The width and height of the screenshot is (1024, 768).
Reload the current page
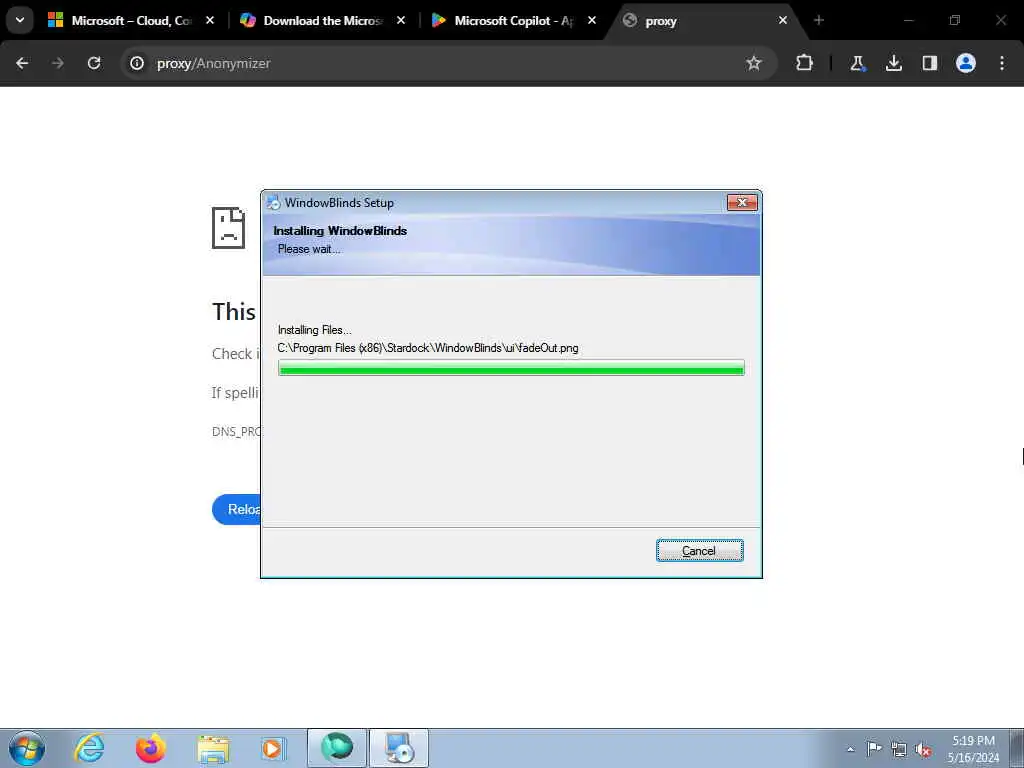pos(94,63)
